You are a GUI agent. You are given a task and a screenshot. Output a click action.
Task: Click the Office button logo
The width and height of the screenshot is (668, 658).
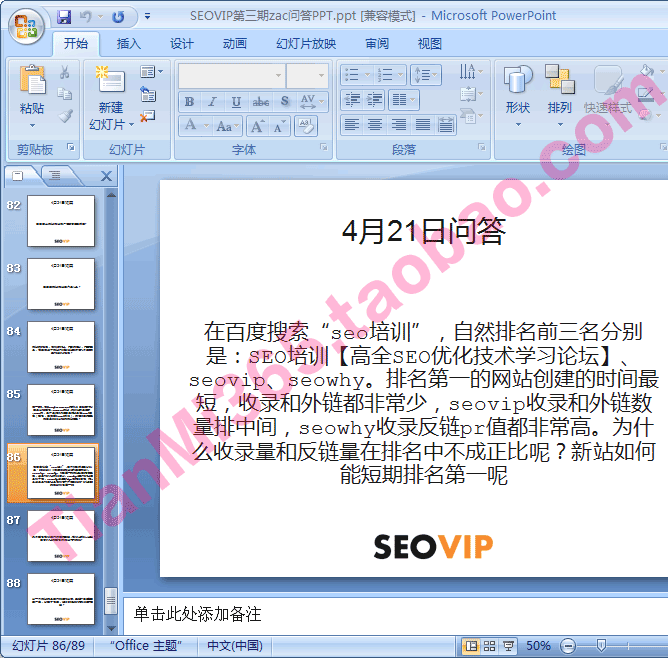point(26,26)
